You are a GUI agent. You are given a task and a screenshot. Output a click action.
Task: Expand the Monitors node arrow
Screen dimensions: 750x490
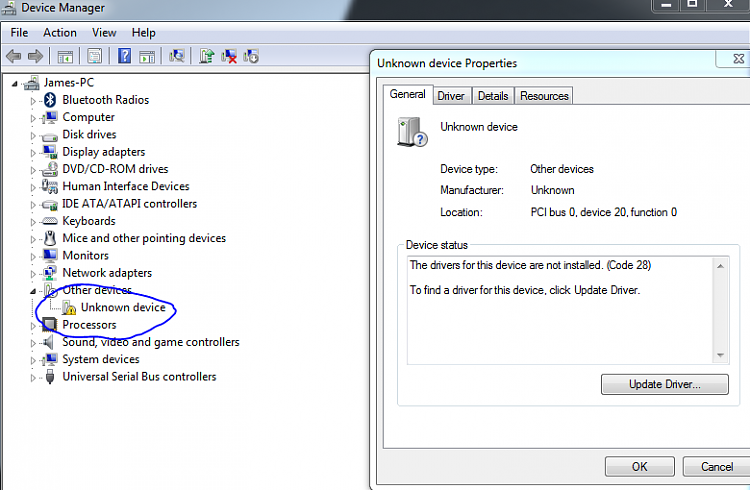33,256
